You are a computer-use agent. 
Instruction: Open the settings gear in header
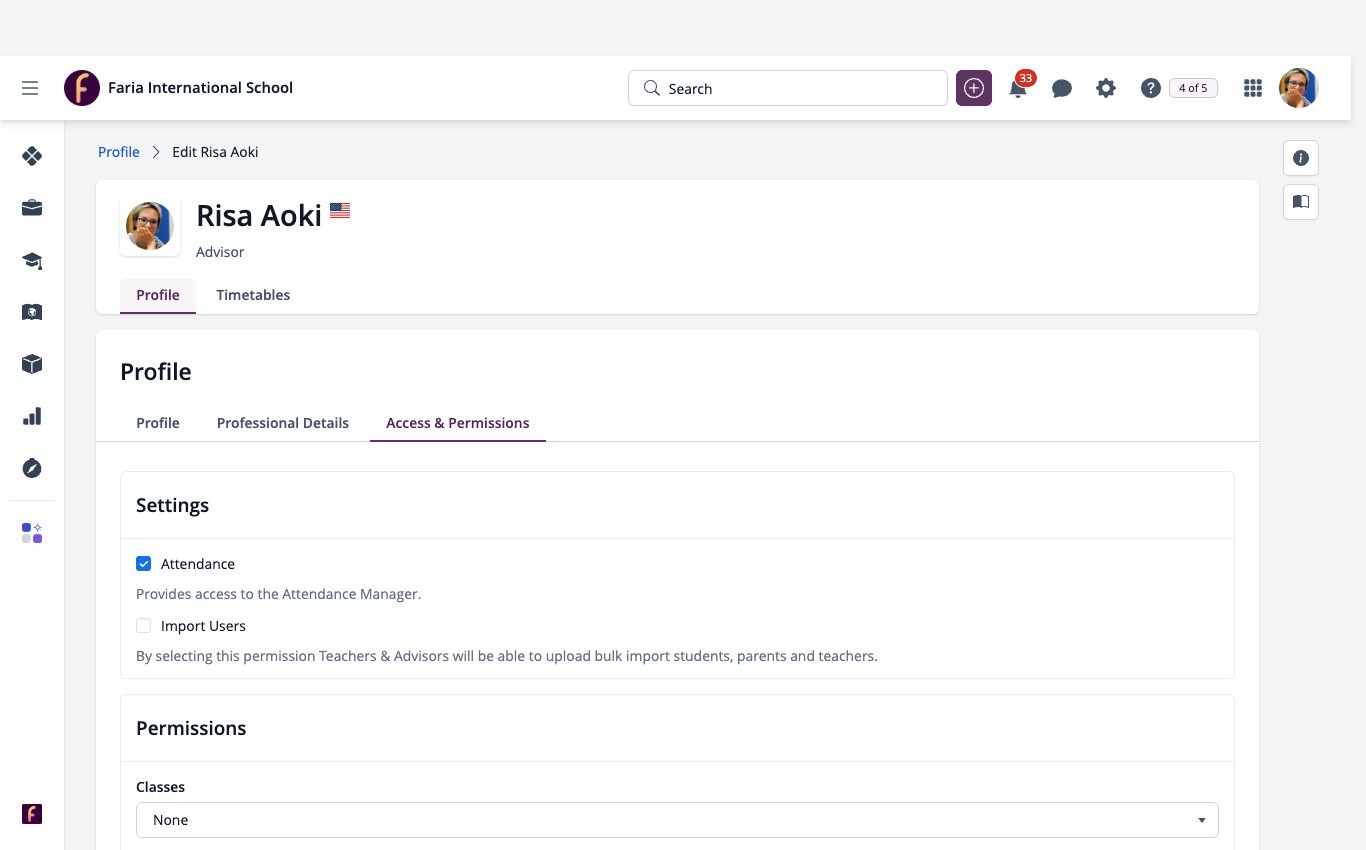[x=1106, y=88]
